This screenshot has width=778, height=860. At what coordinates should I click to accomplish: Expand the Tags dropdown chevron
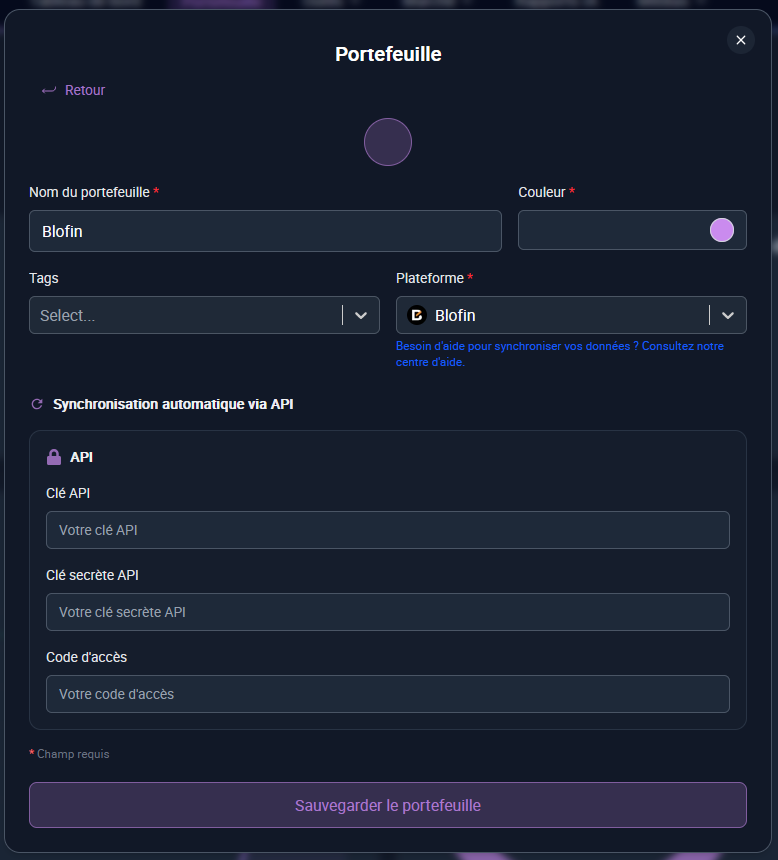point(361,315)
